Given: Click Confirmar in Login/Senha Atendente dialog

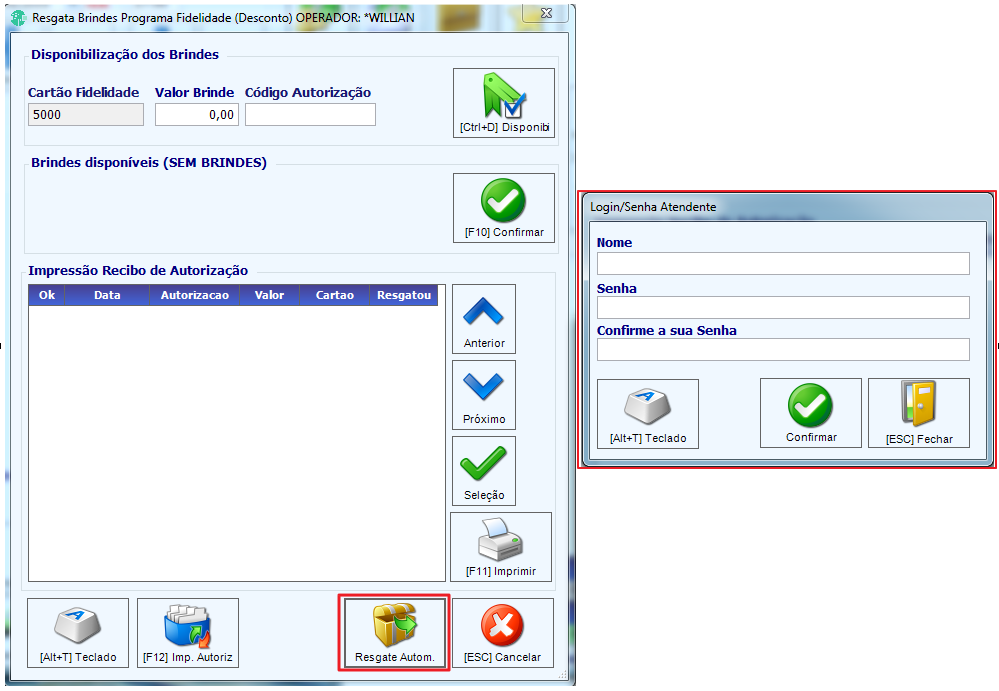Looking at the screenshot, I should (x=810, y=413).
